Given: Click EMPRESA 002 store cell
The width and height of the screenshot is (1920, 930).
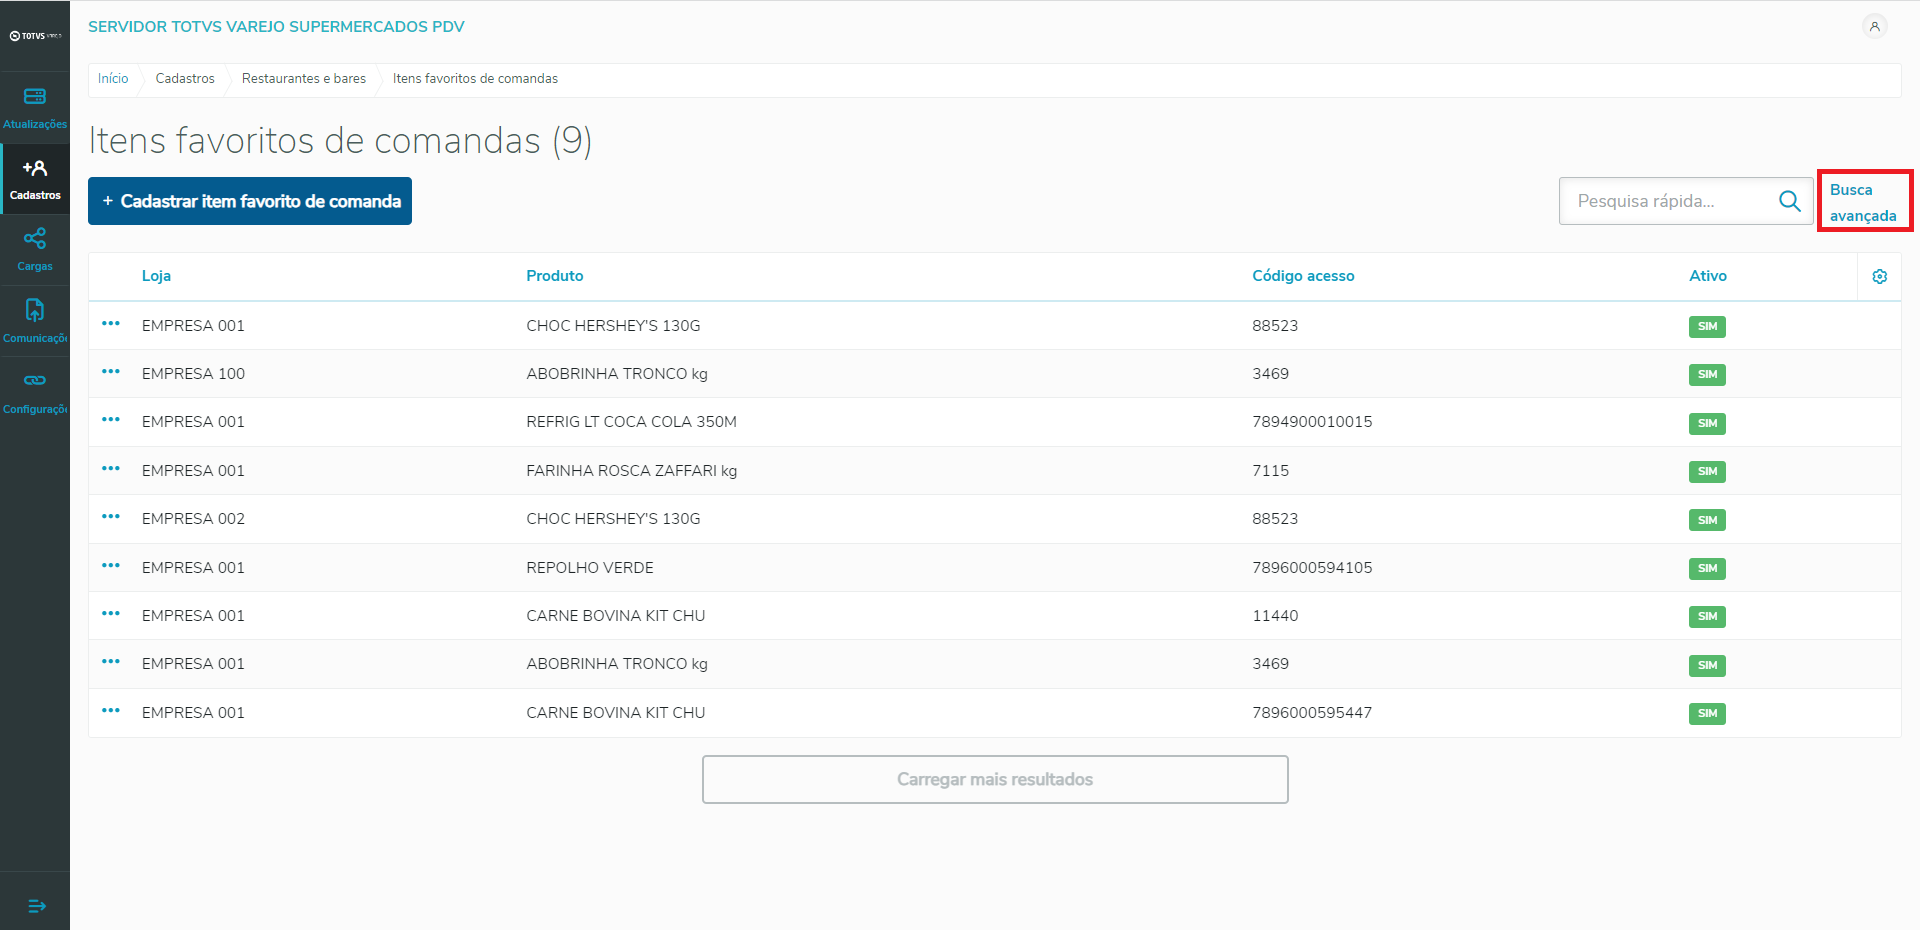Looking at the screenshot, I should 193,519.
